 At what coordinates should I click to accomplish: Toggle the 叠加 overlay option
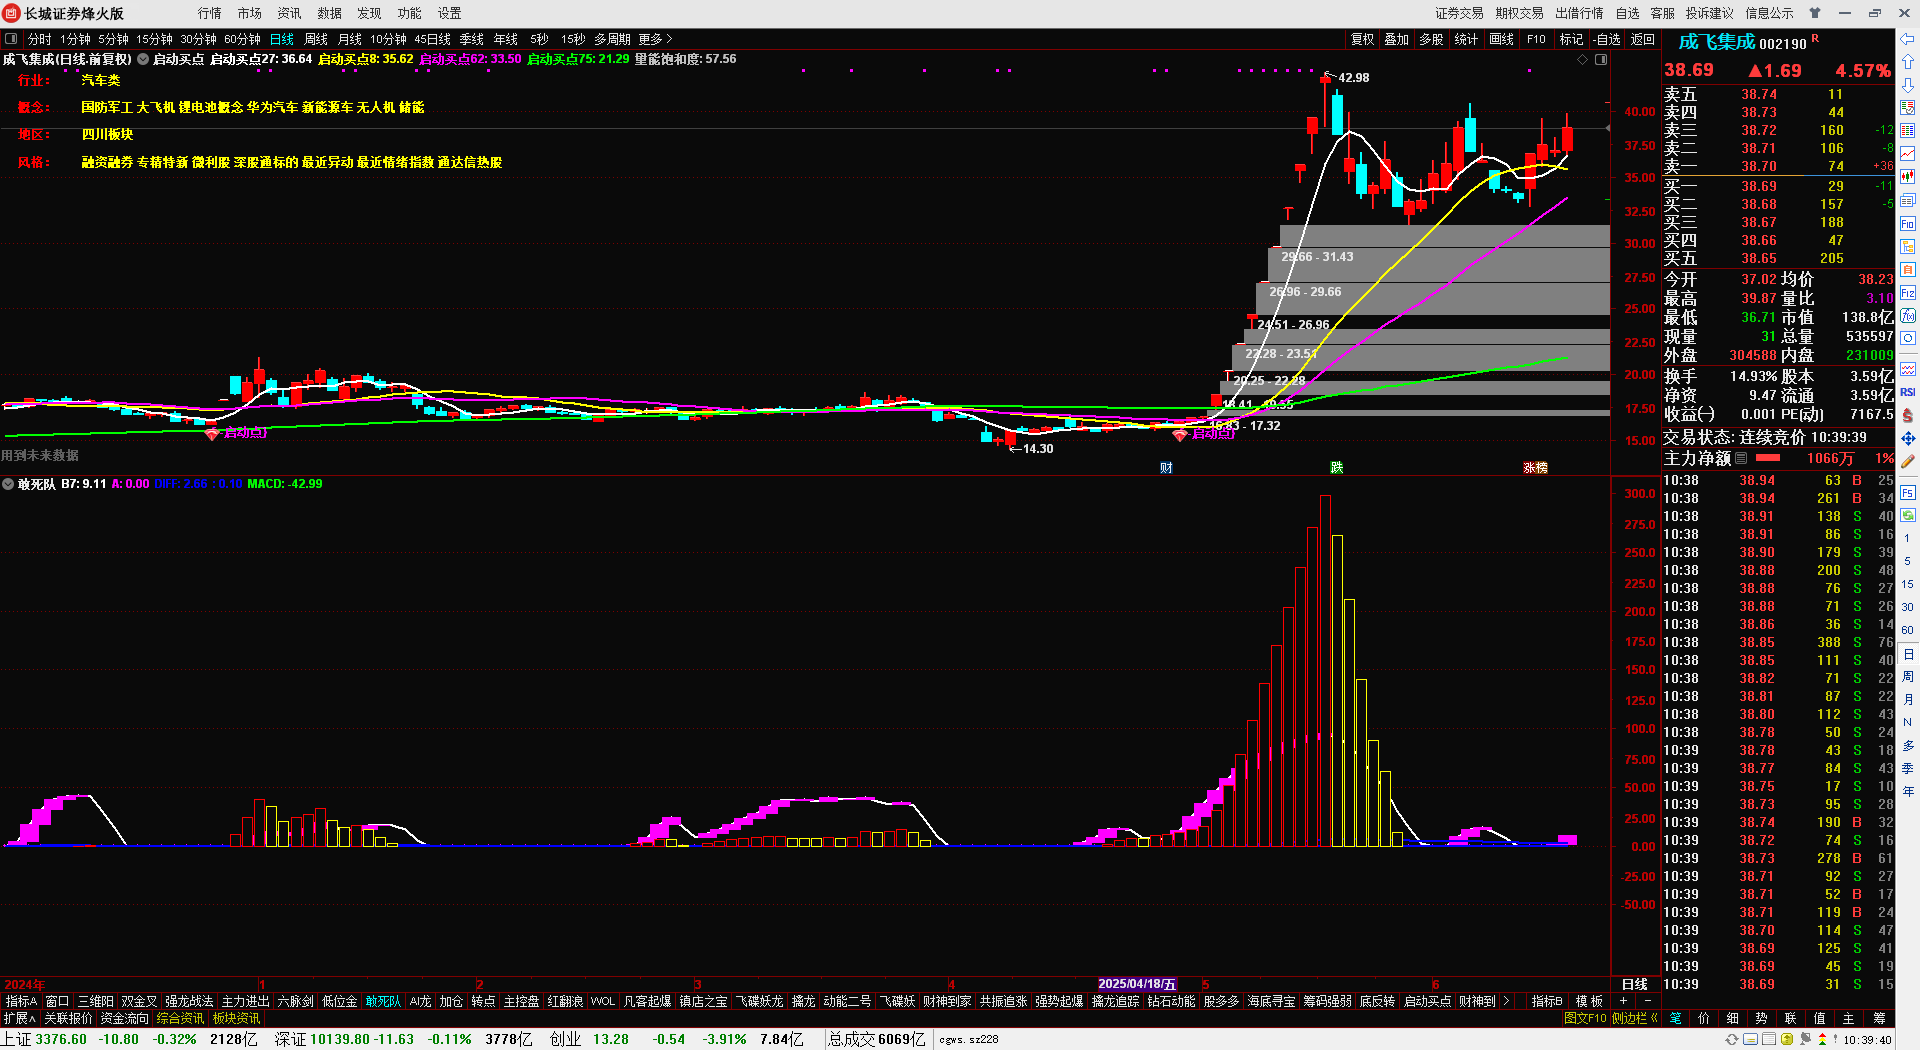click(1396, 39)
